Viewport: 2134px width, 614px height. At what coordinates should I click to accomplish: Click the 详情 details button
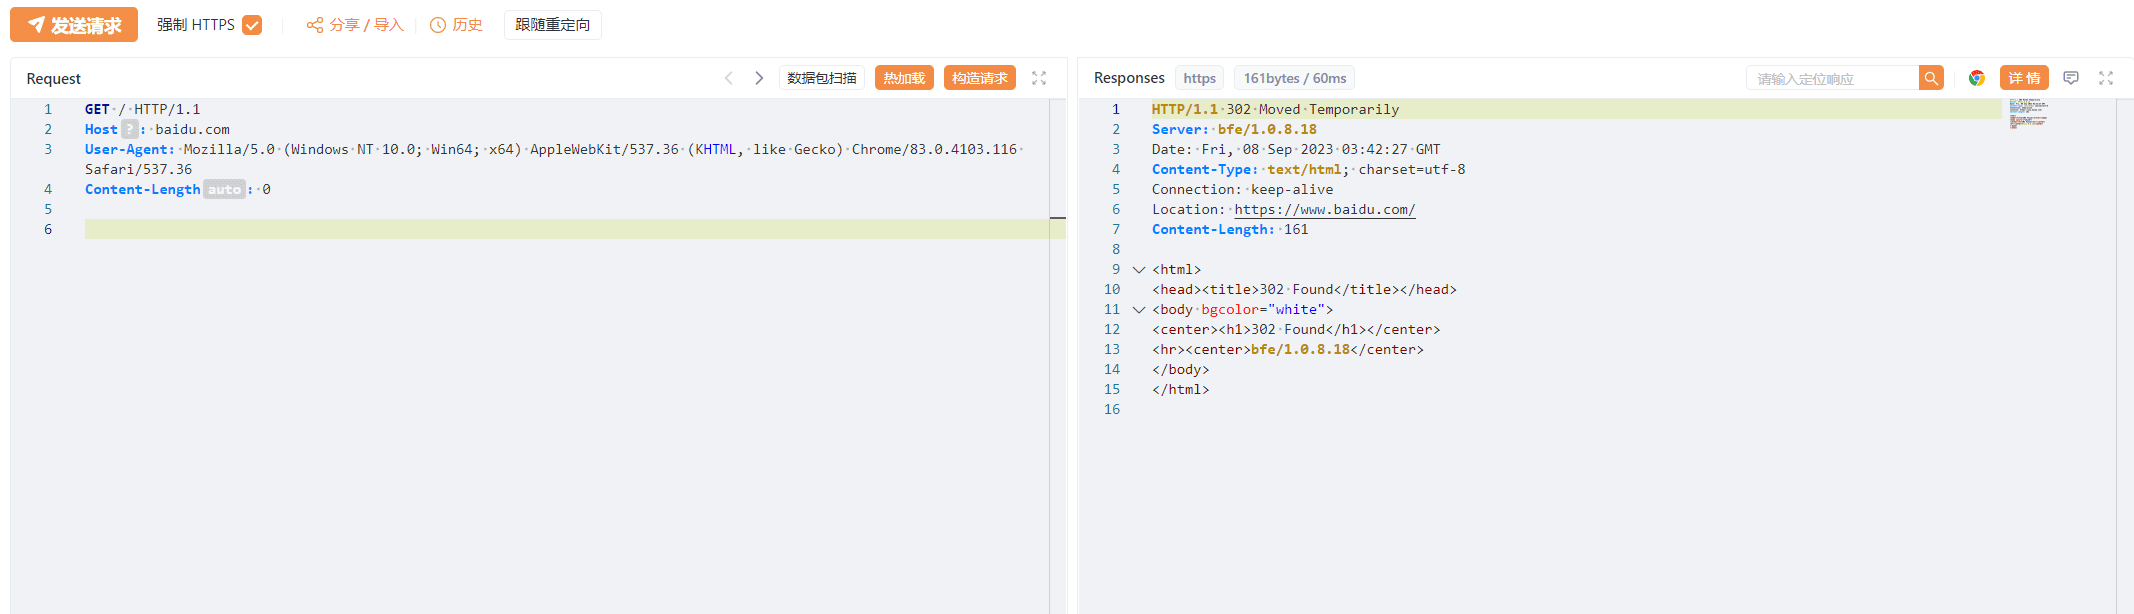(2024, 78)
